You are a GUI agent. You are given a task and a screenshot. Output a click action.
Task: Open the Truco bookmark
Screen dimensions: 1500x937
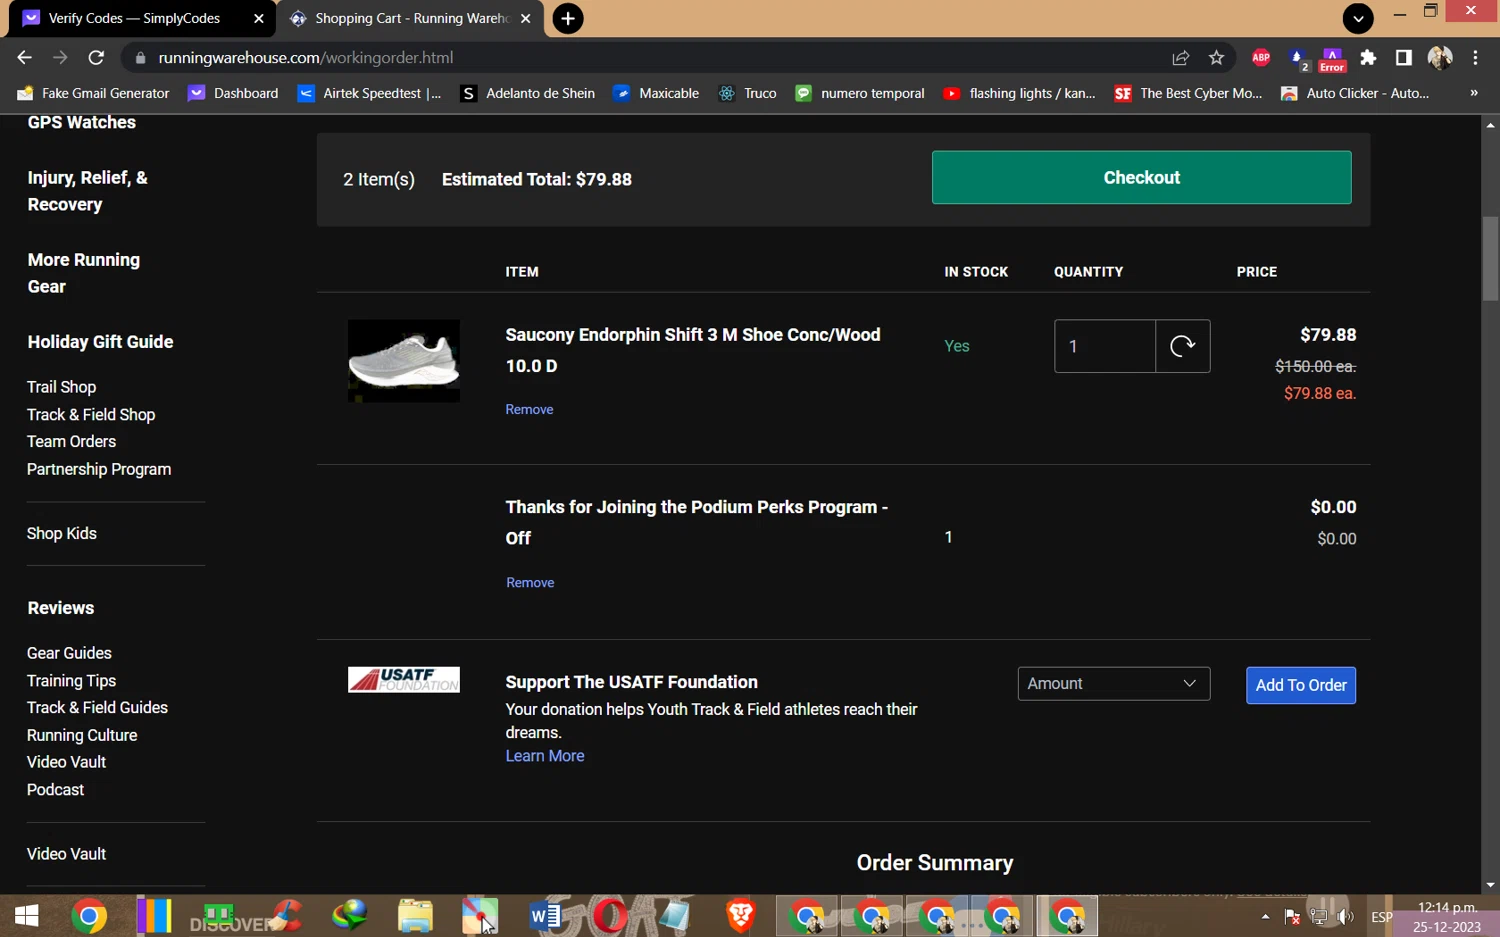pos(747,93)
